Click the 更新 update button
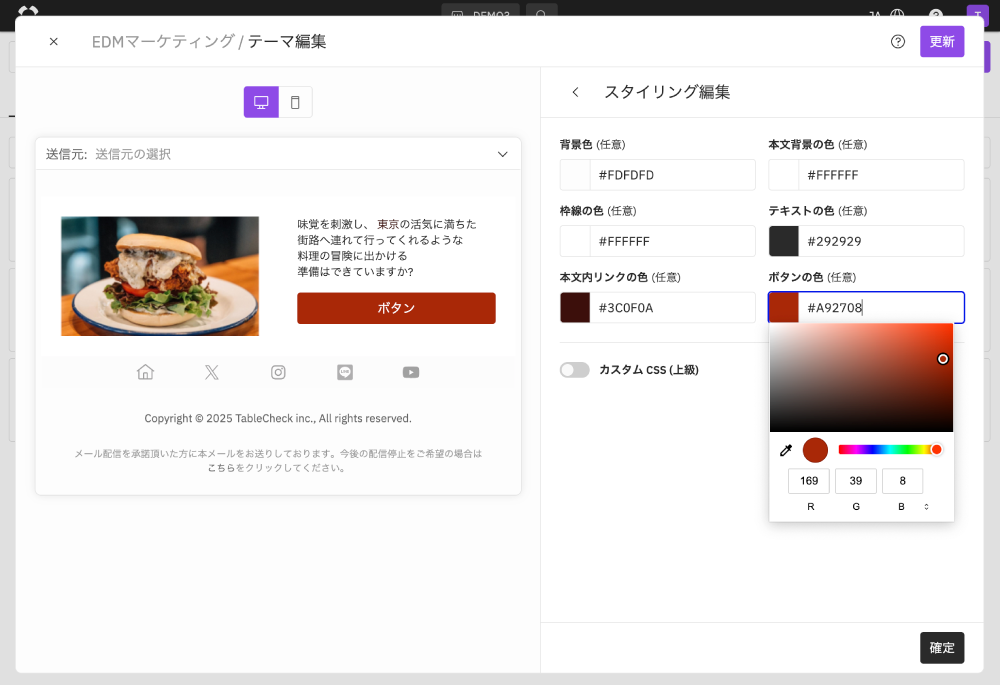The height and width of the screenshot is (685, 1000). click(x=941, y=41)
